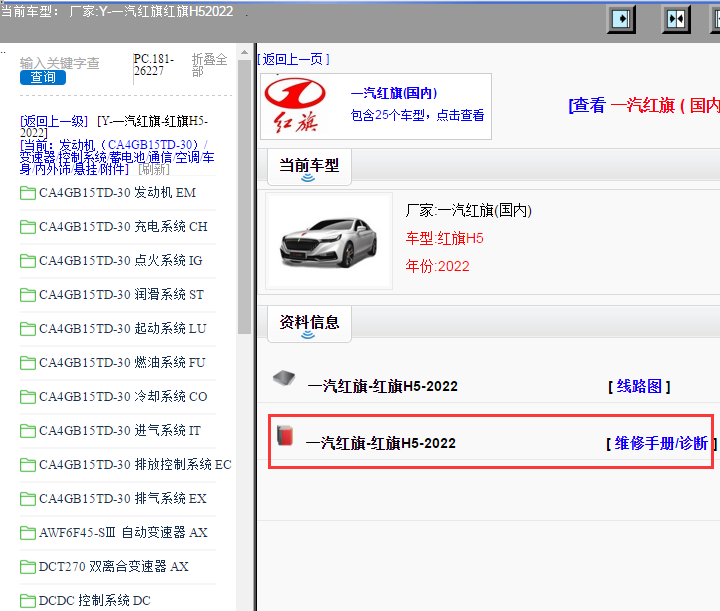Click the PC.181-26227 text
The height and width of the screenshot is (611, 720).
(154, 65)
